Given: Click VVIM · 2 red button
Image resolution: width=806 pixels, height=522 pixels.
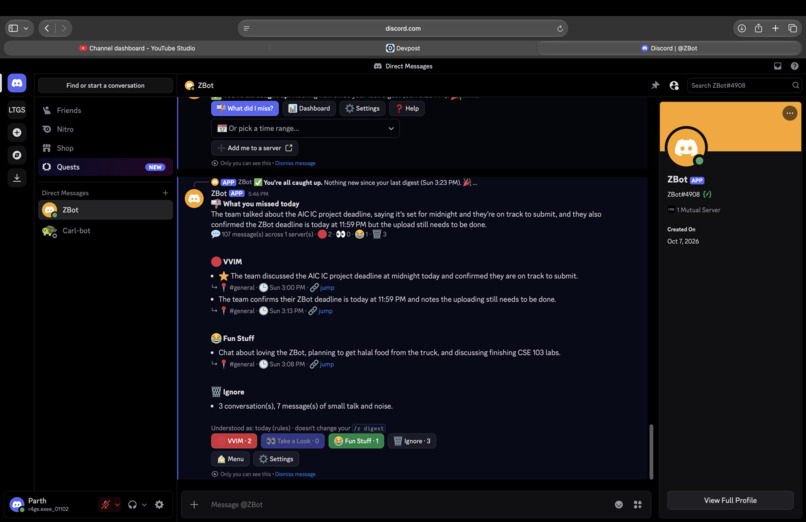Looking at the screenshot, I should click(x=234, y=441).
